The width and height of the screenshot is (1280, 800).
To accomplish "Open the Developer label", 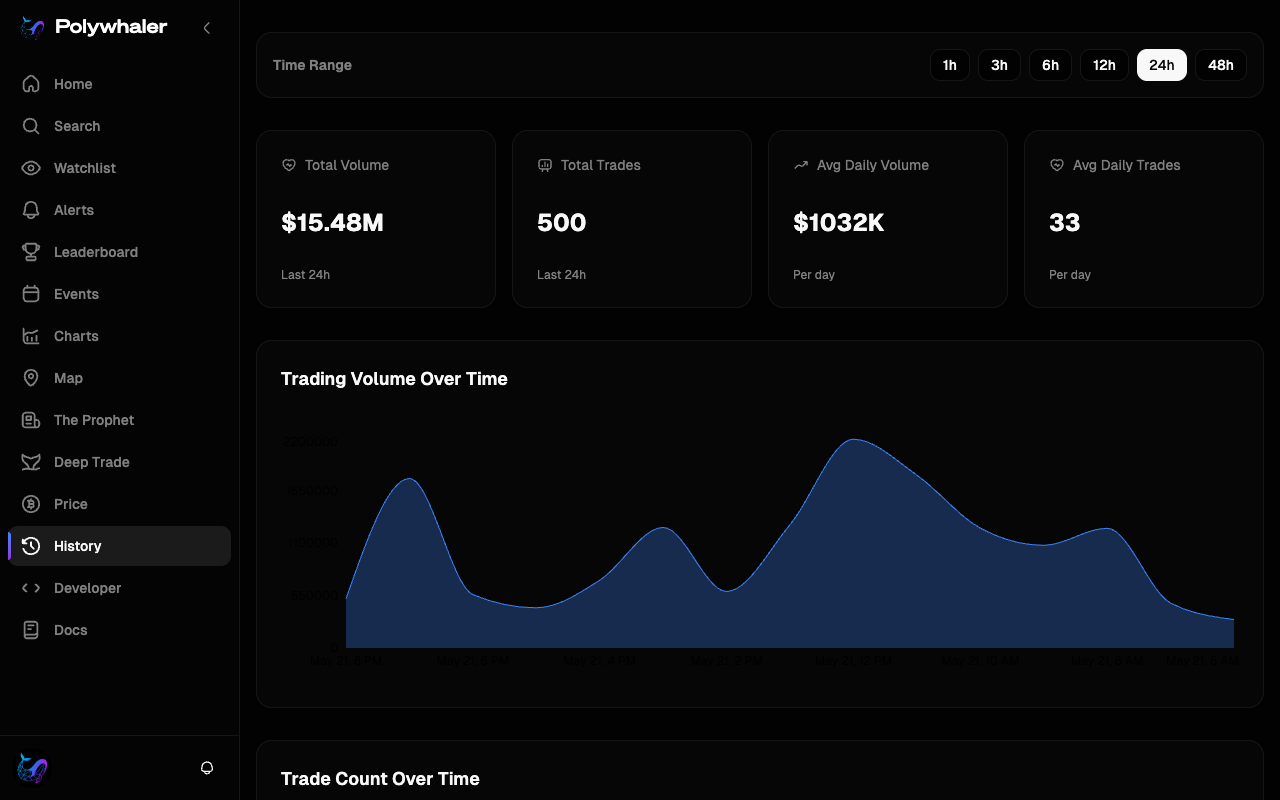I will point(87,588).
